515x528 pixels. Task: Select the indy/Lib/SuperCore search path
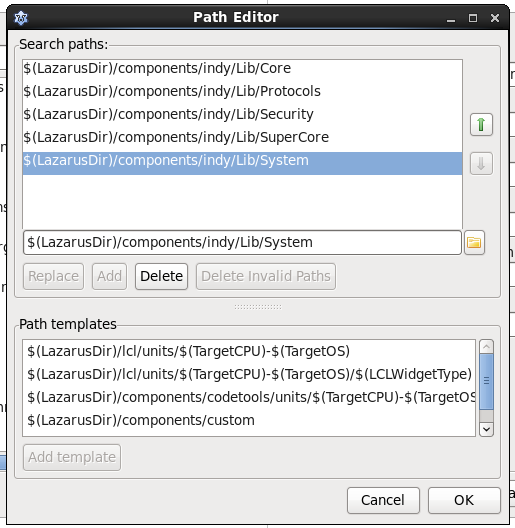[242, 137]
